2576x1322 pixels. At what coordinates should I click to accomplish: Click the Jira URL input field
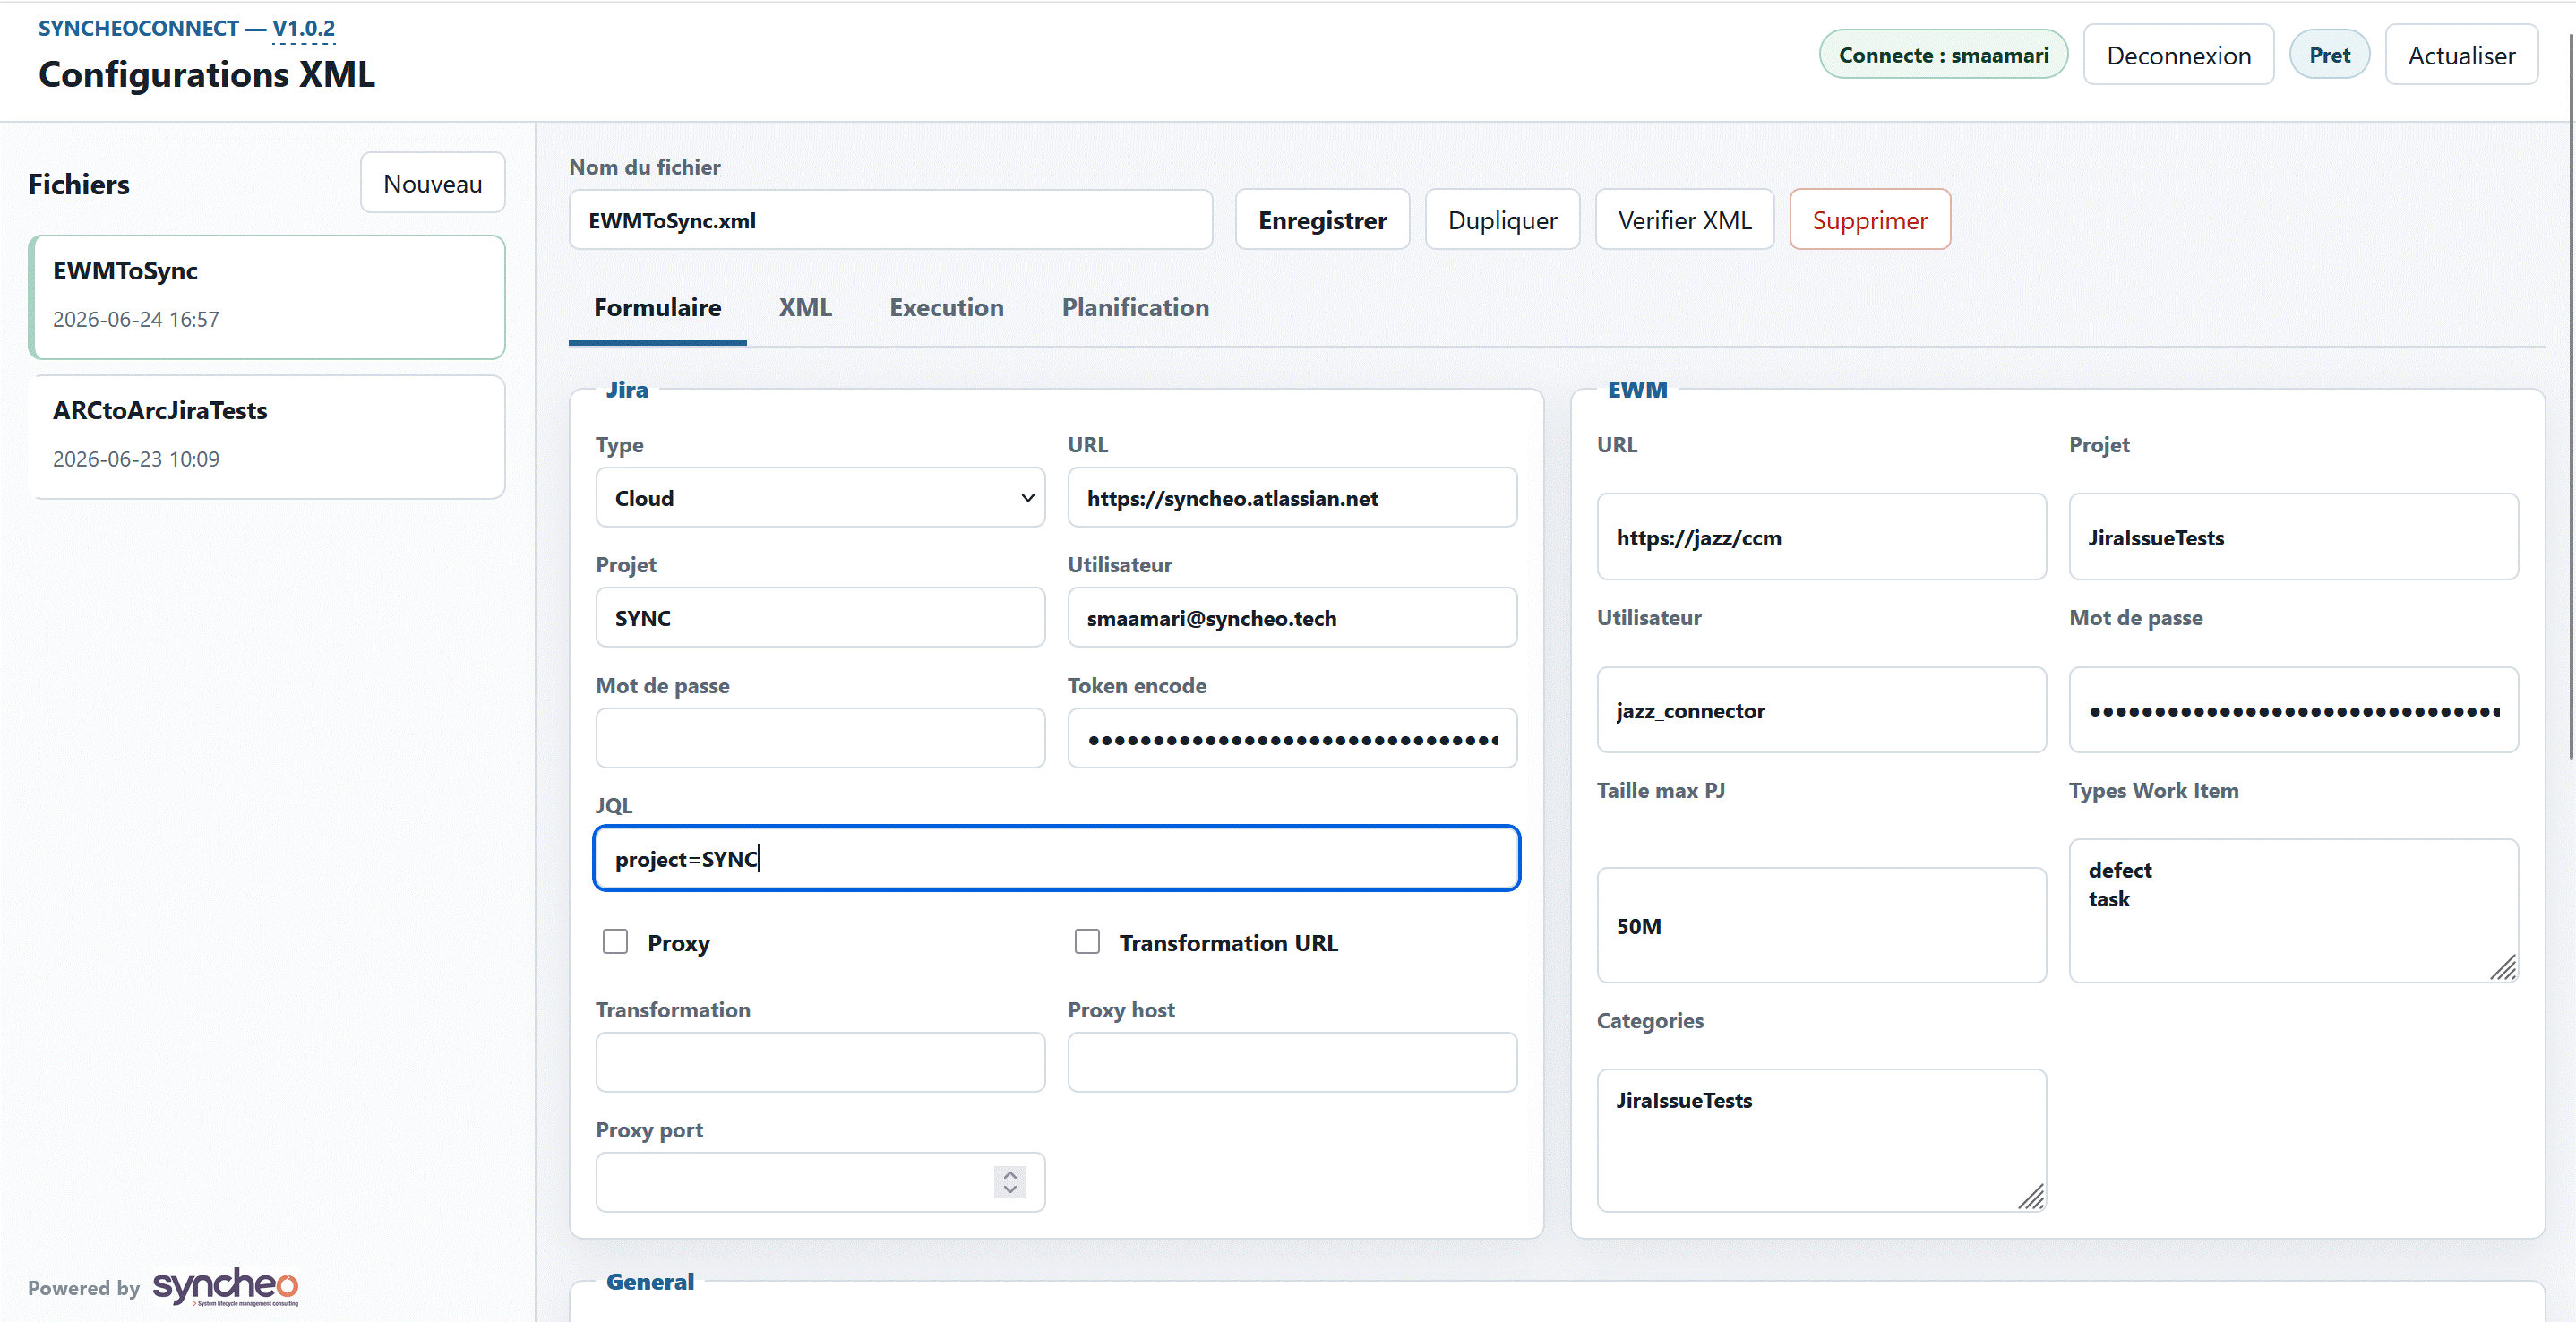[x=1292, y=498]
